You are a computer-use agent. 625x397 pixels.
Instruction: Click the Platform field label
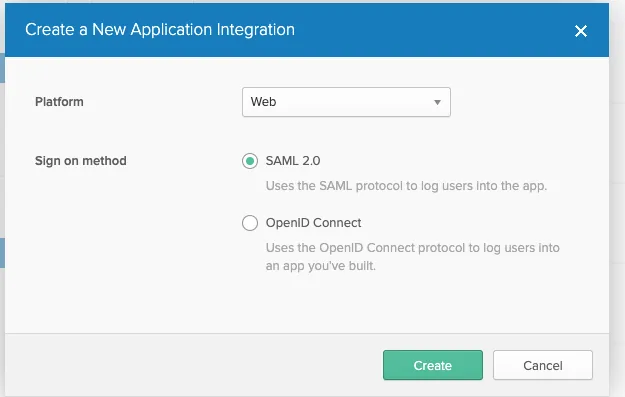click(x=59, y=102)
